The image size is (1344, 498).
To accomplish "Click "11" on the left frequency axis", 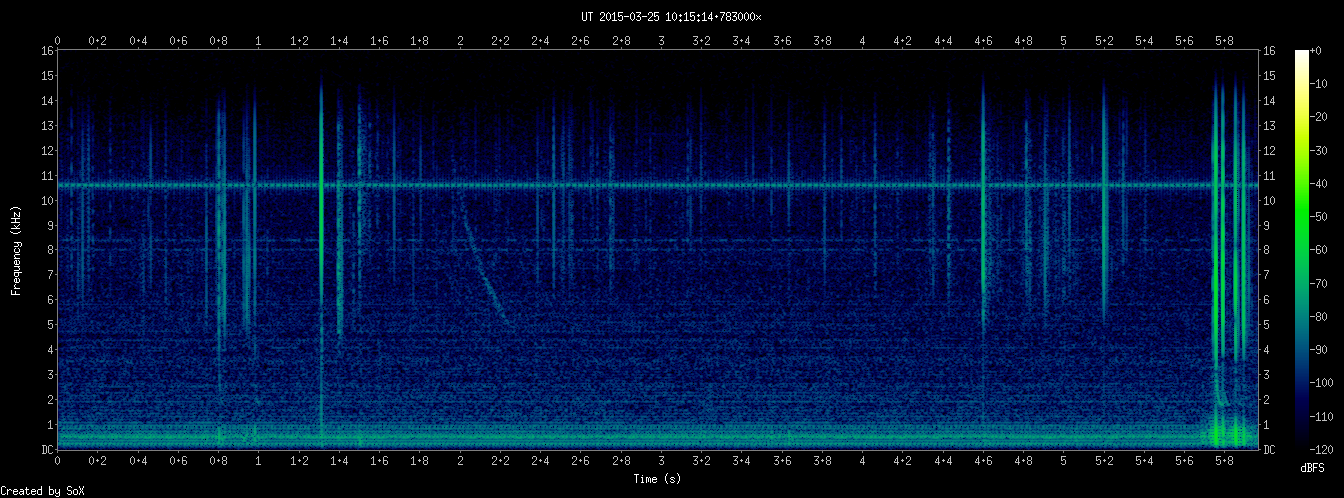I will click(47, 176).
